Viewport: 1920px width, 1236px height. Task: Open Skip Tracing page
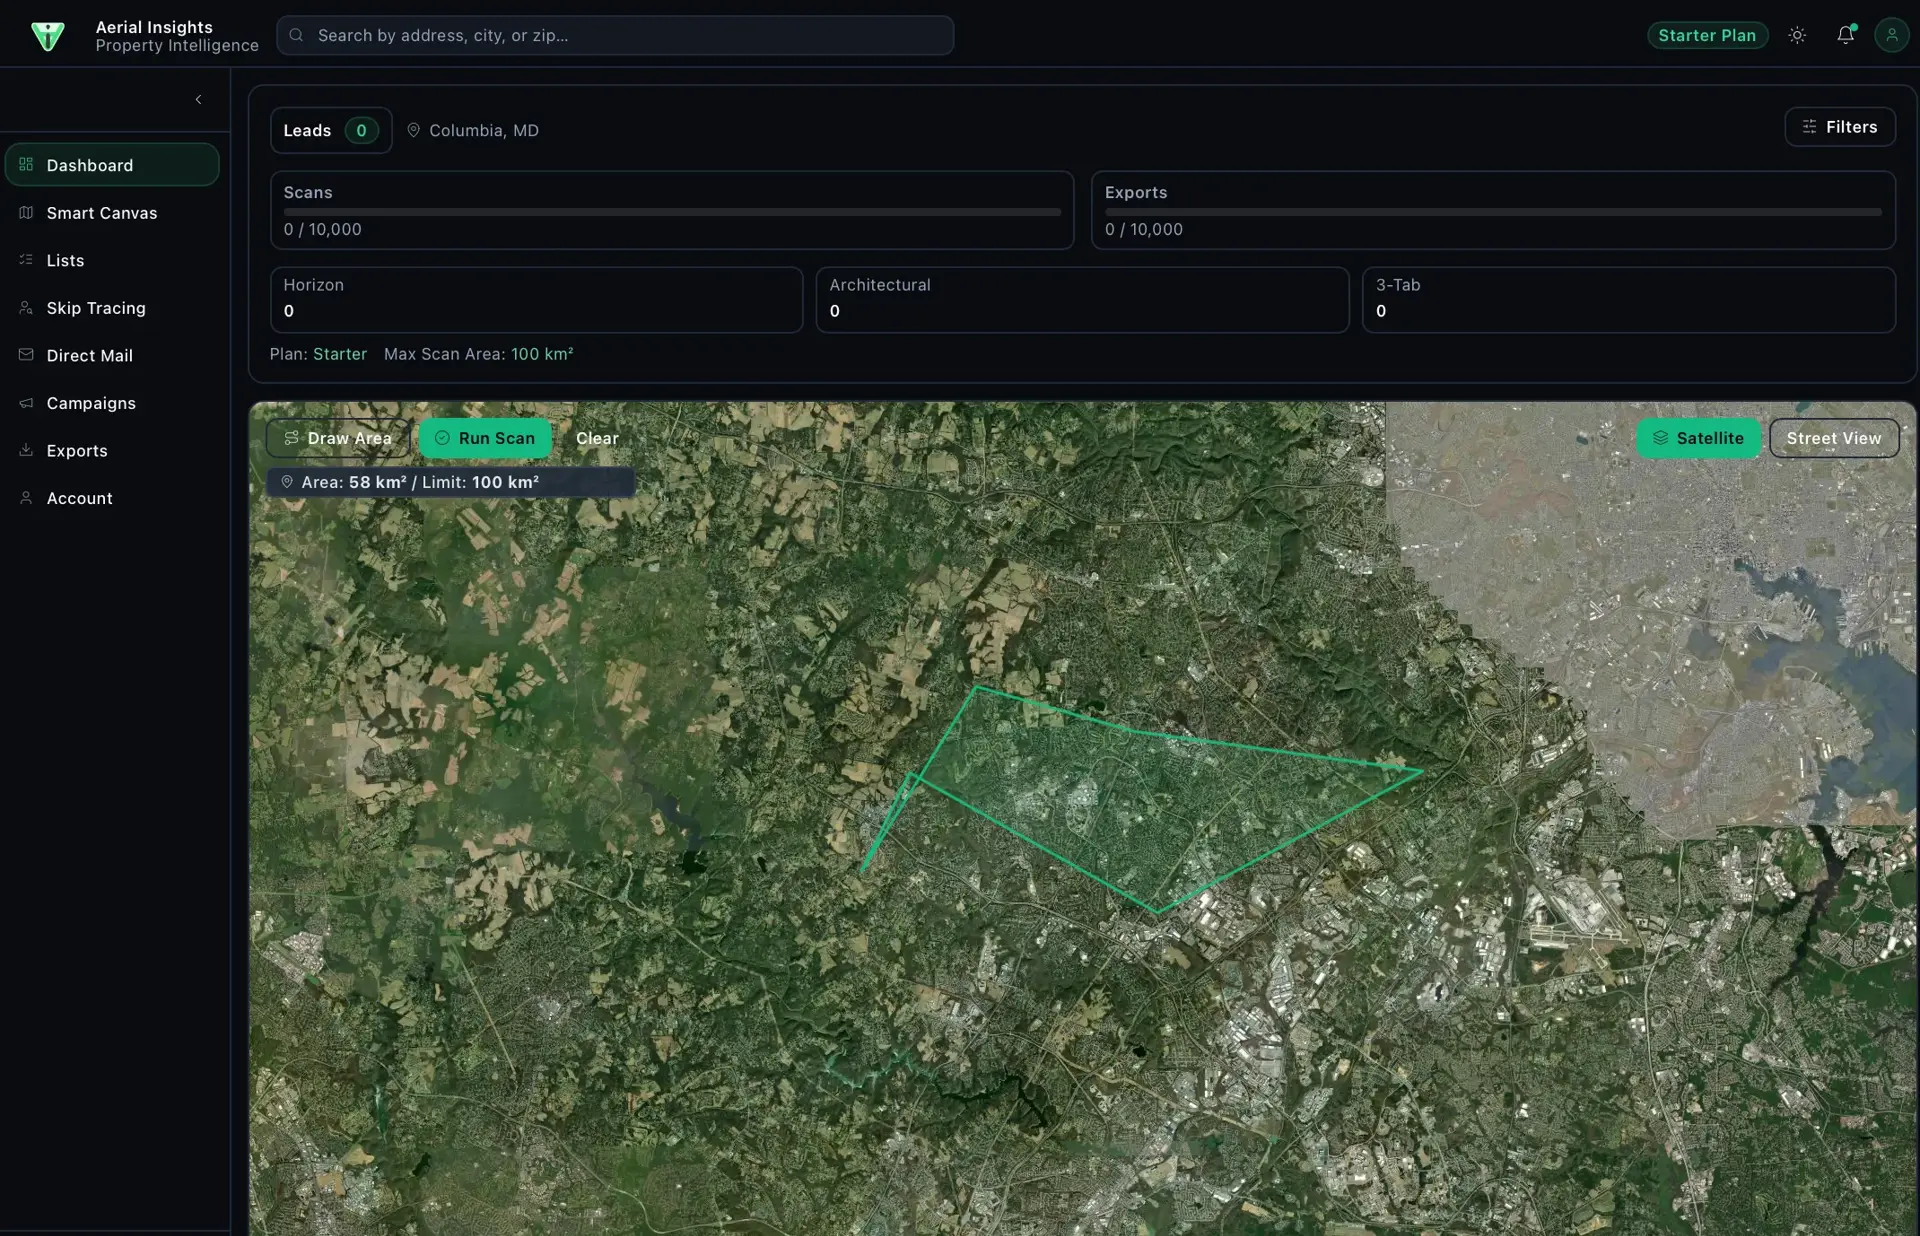point(112,308)
